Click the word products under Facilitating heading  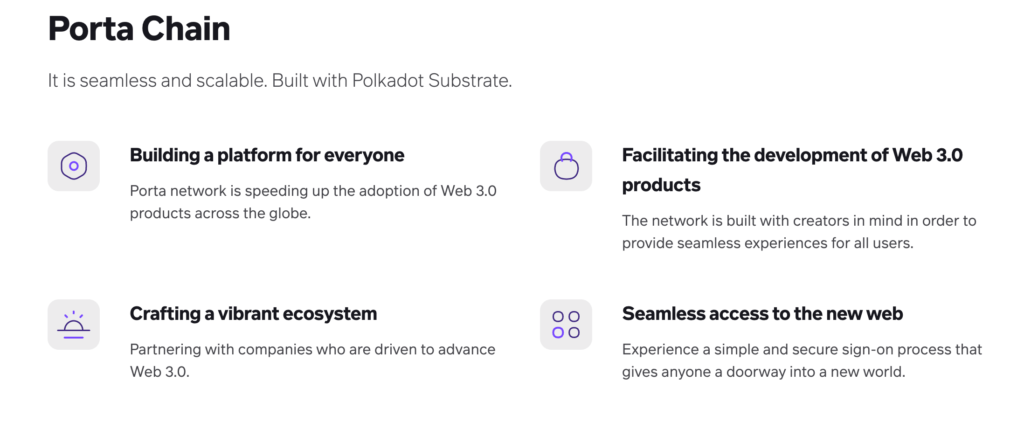[x=661, y=185]
